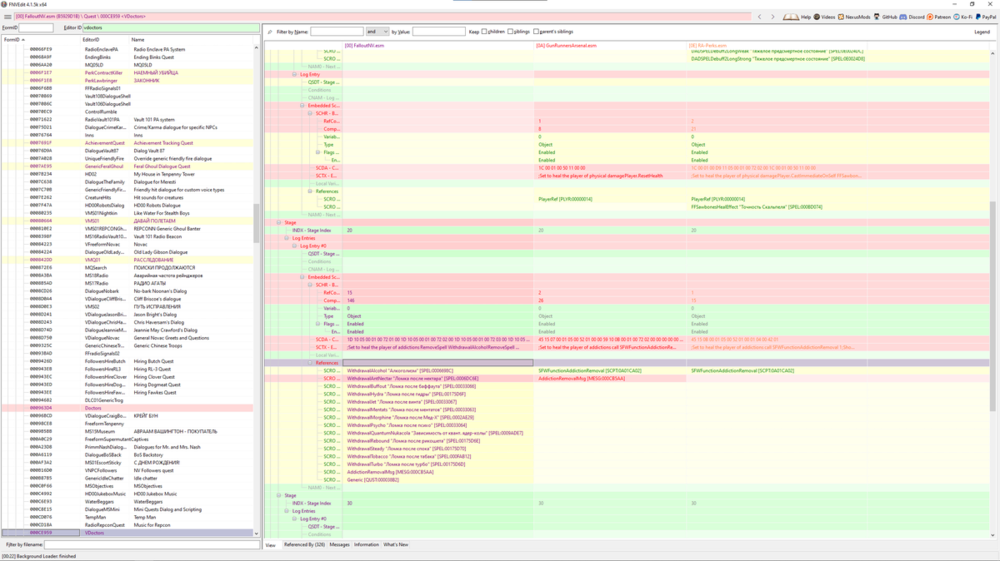Go back with the navigation arrow
The width and height of the screenshot is (1000, 561).
coord(760,17)
